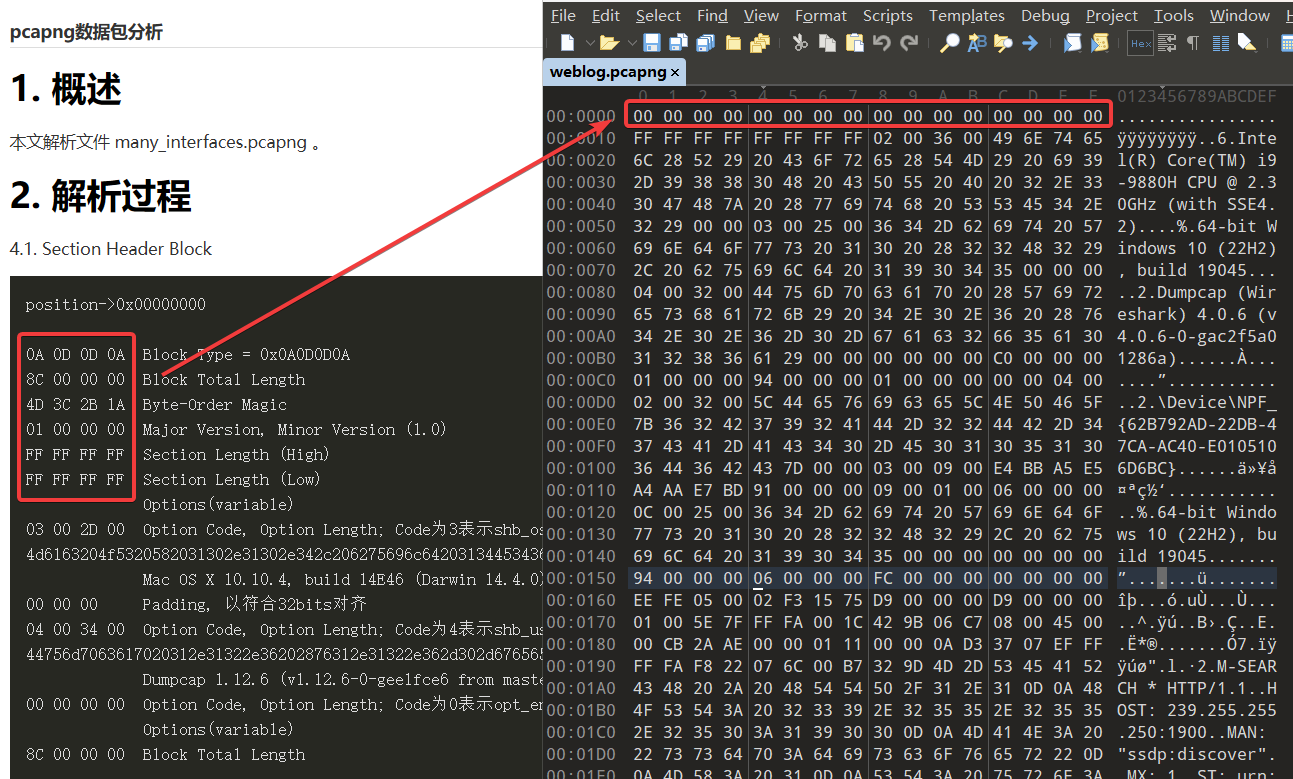
Task: Expand the dropdown arrow beside New file
Action: [589, 43]
